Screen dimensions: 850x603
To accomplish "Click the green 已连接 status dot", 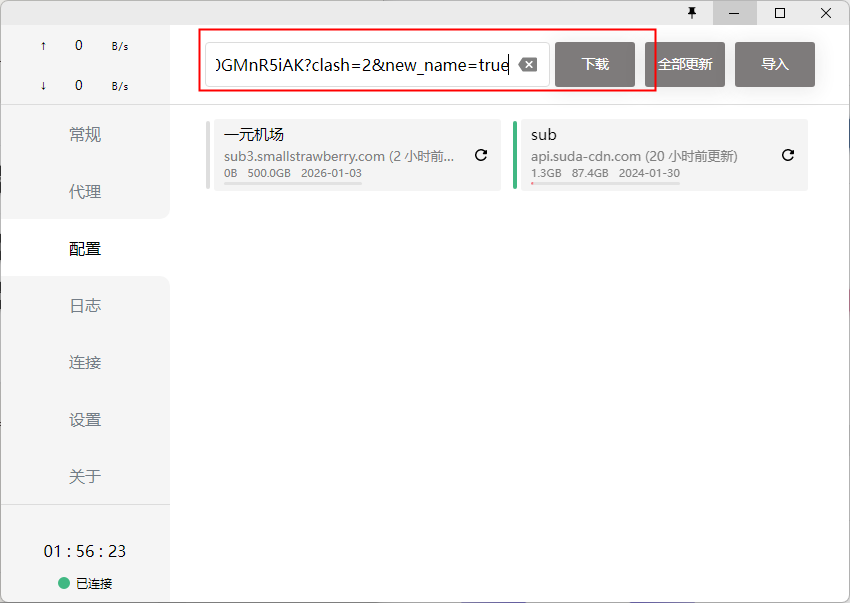I will click(x=64, y=583).
